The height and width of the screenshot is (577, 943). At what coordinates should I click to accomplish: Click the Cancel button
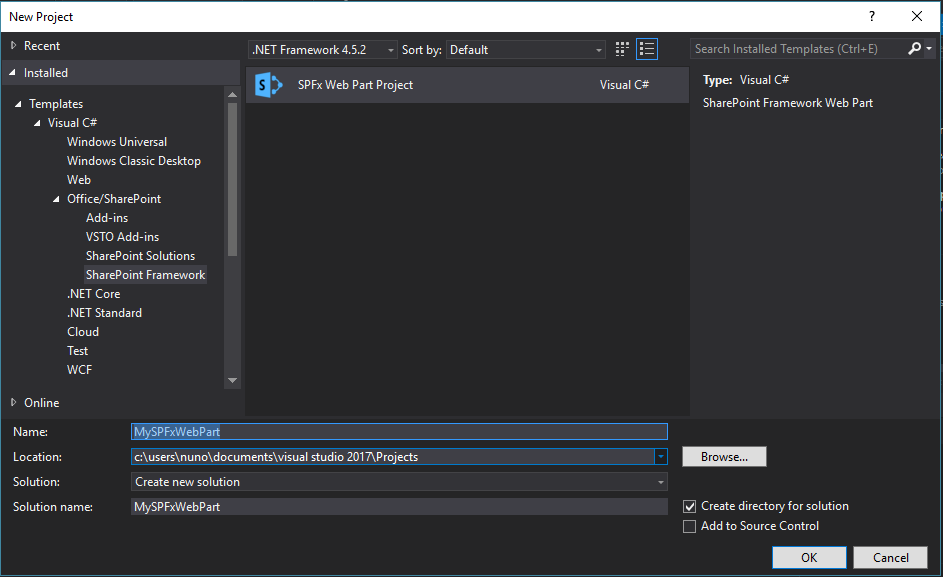coord(891,558)
